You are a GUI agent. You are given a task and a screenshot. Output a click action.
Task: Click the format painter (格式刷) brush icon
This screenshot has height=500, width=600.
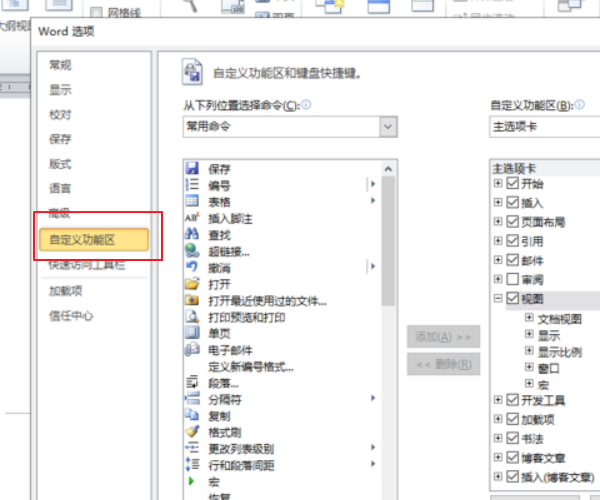(x=192, y=431)
